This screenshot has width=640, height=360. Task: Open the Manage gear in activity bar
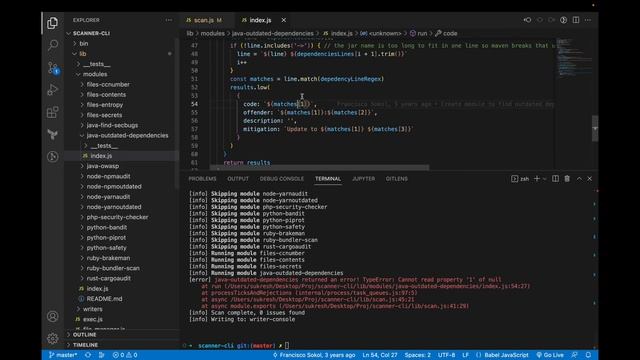tap(52, 338)
